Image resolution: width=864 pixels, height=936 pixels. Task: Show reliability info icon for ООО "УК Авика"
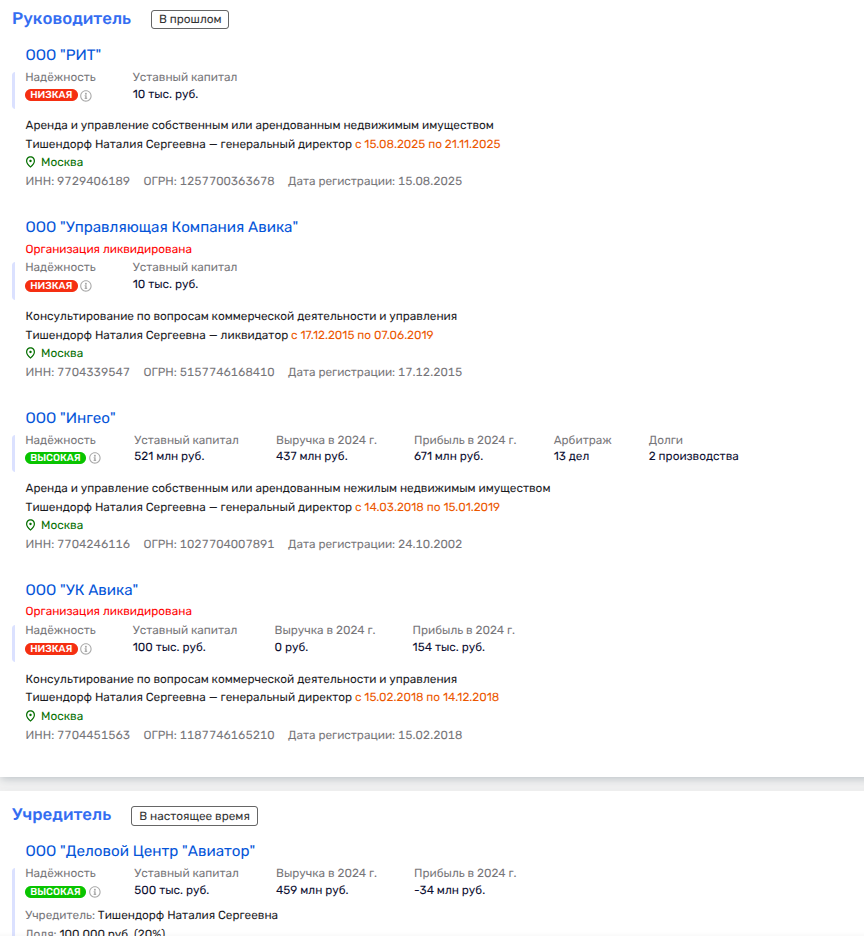pyautogui.click(x=86, y=649)
